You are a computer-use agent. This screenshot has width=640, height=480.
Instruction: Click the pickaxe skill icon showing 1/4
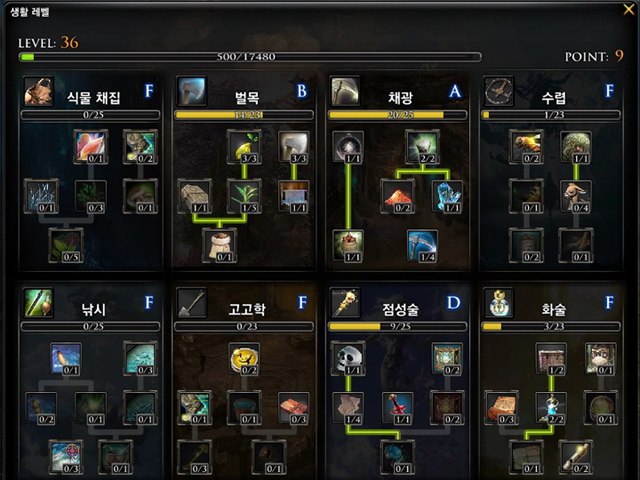tap(422, 245)
